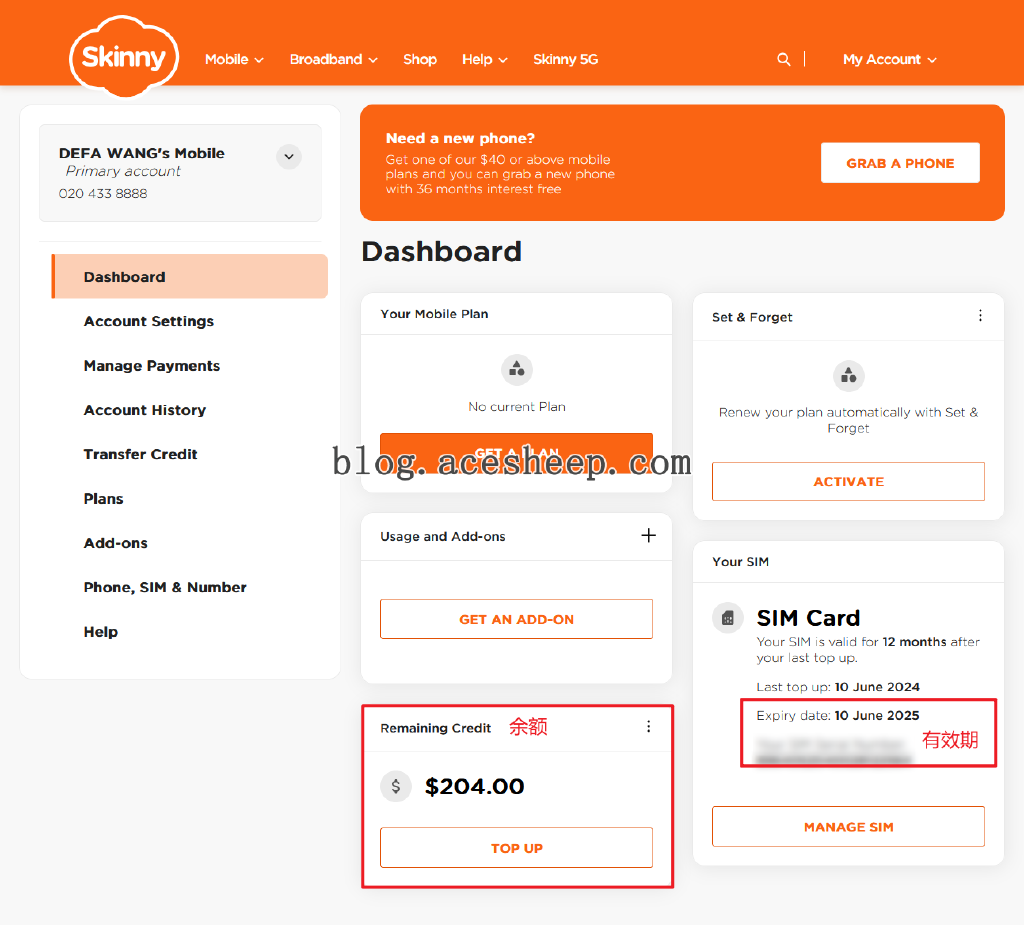Expand the Help menu in top navigation
Image resolution: width=1024 pixels, height=925 pixels.
click(x=484, y=59)
